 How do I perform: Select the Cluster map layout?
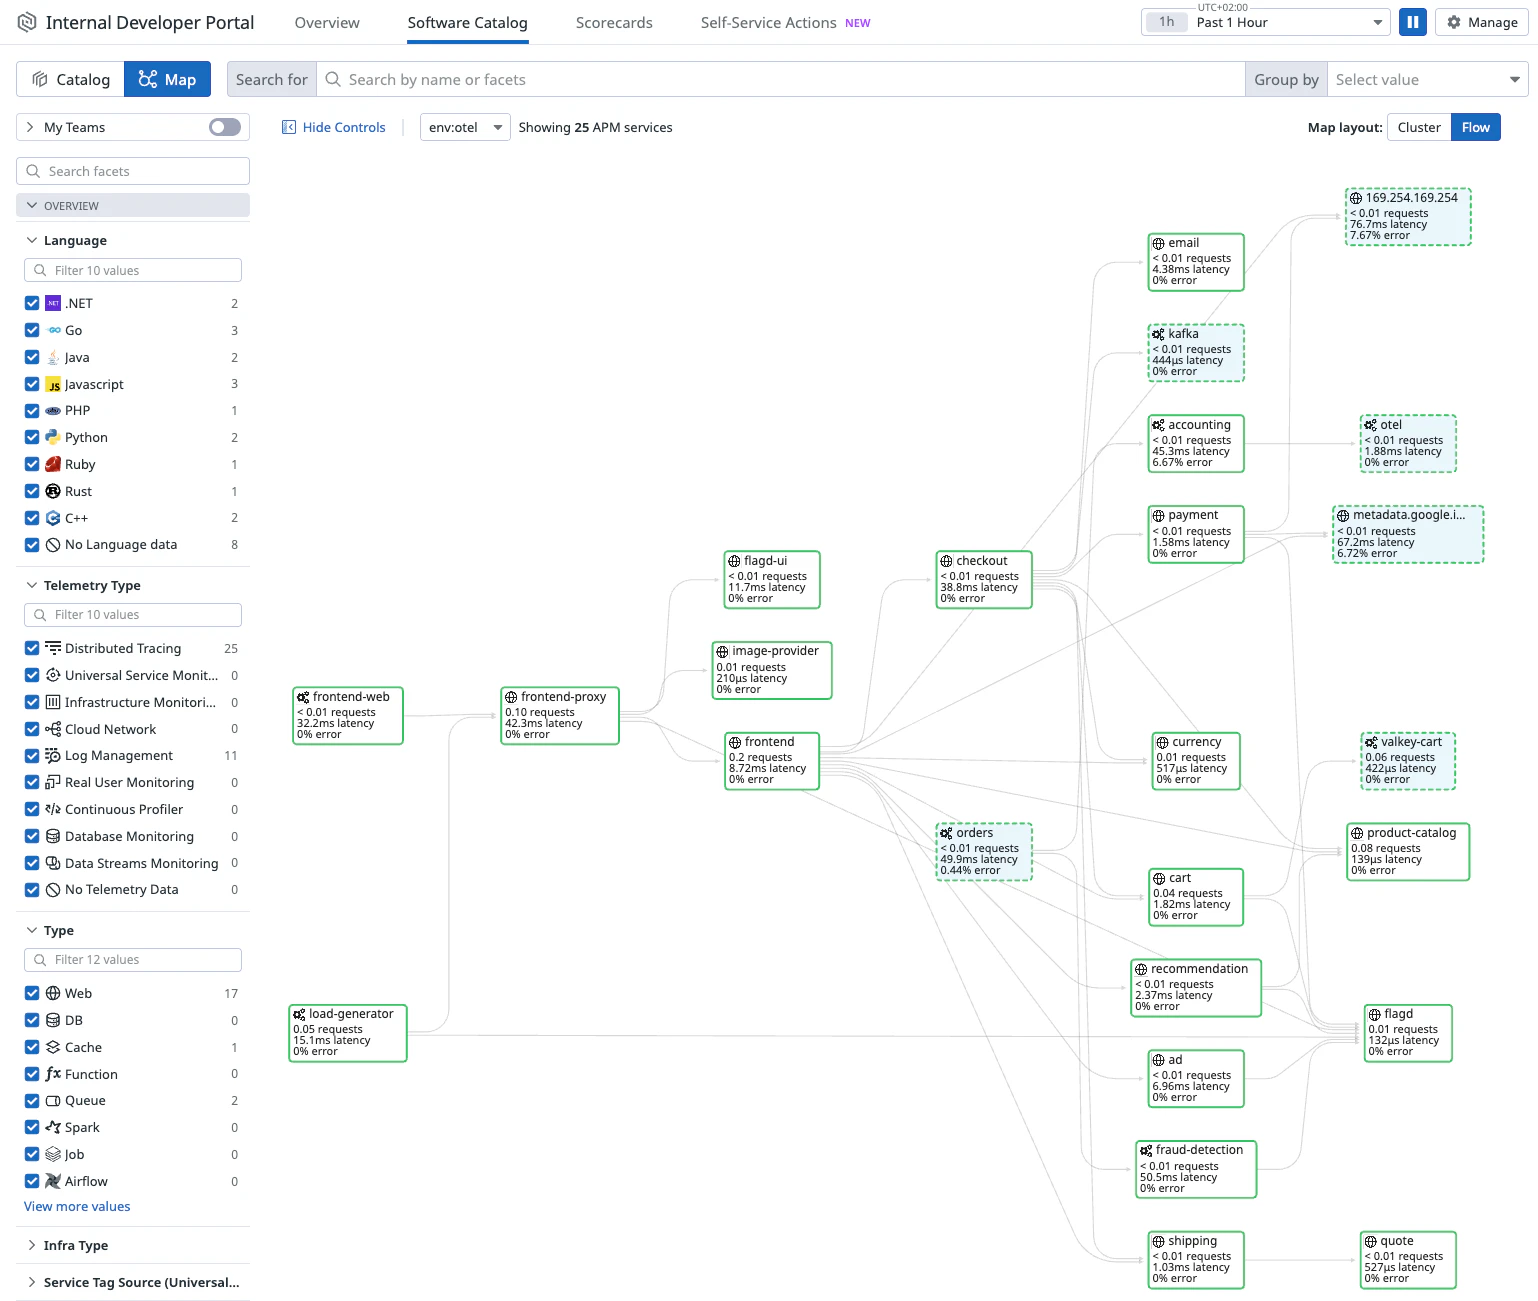1419,127
